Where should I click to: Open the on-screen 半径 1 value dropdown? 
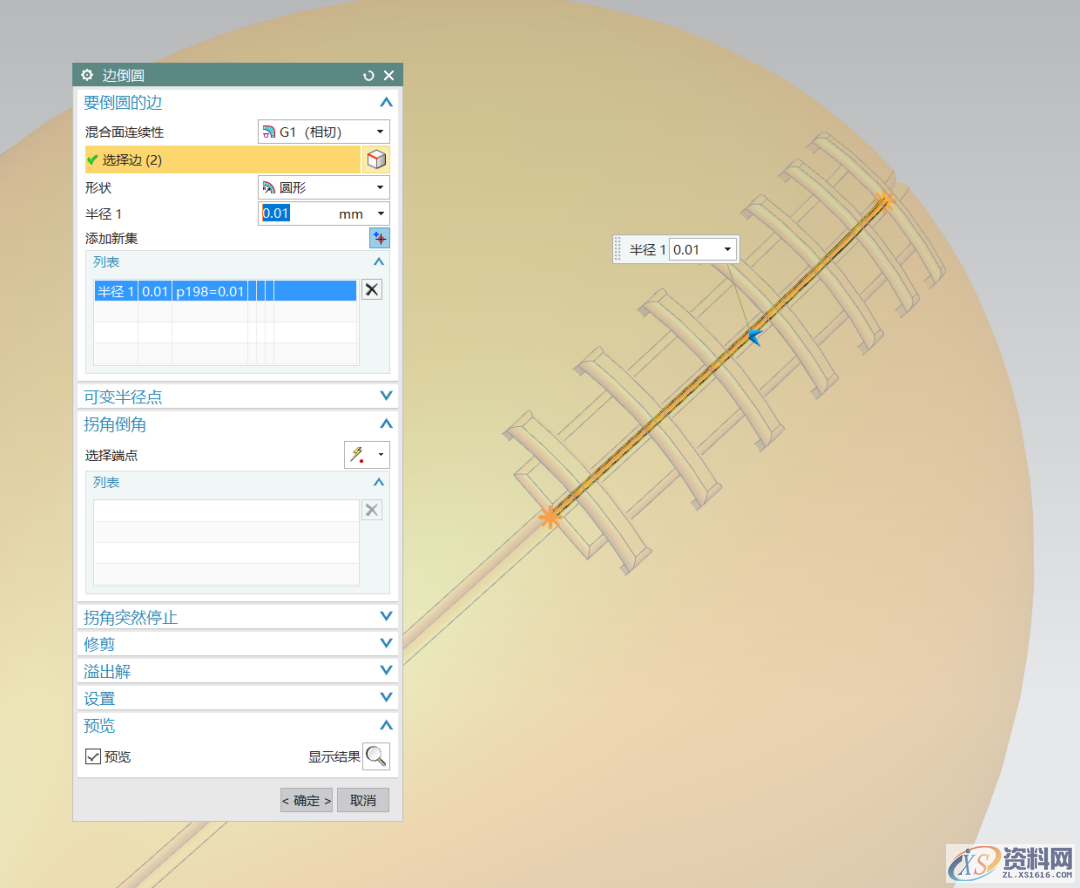tap(727, 250)
